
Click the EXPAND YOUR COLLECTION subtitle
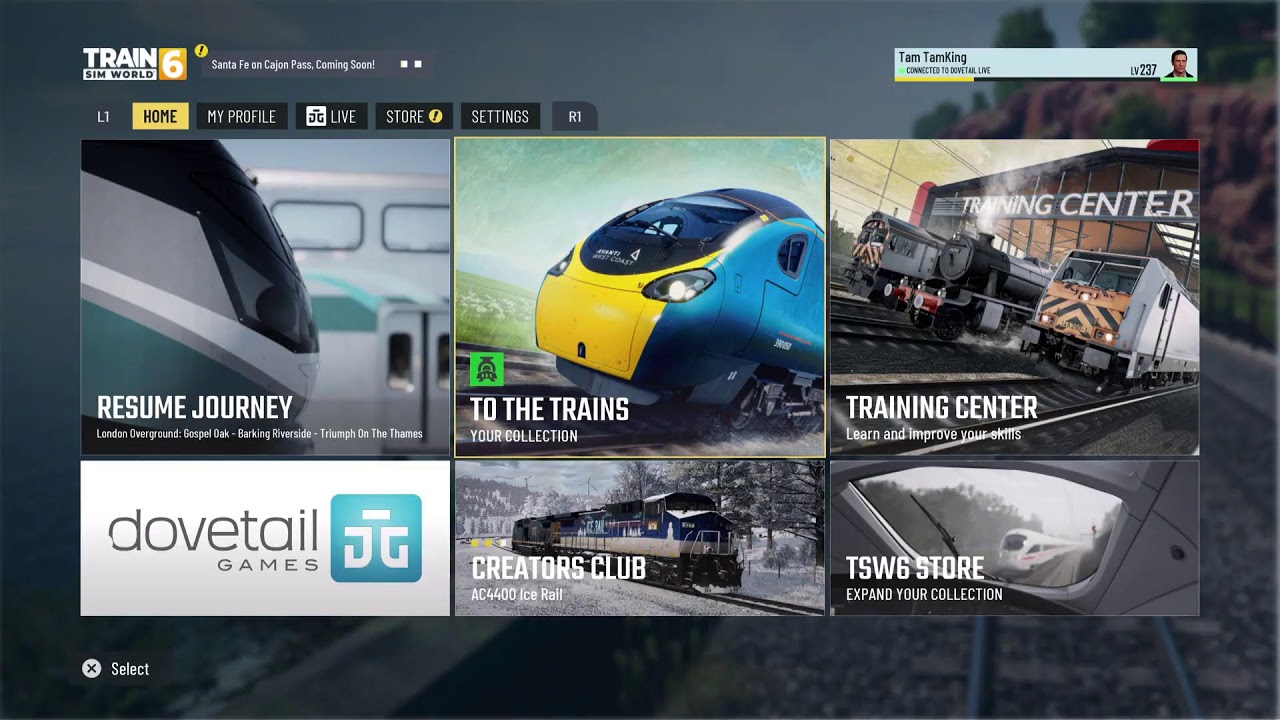(x=924, y=594)
